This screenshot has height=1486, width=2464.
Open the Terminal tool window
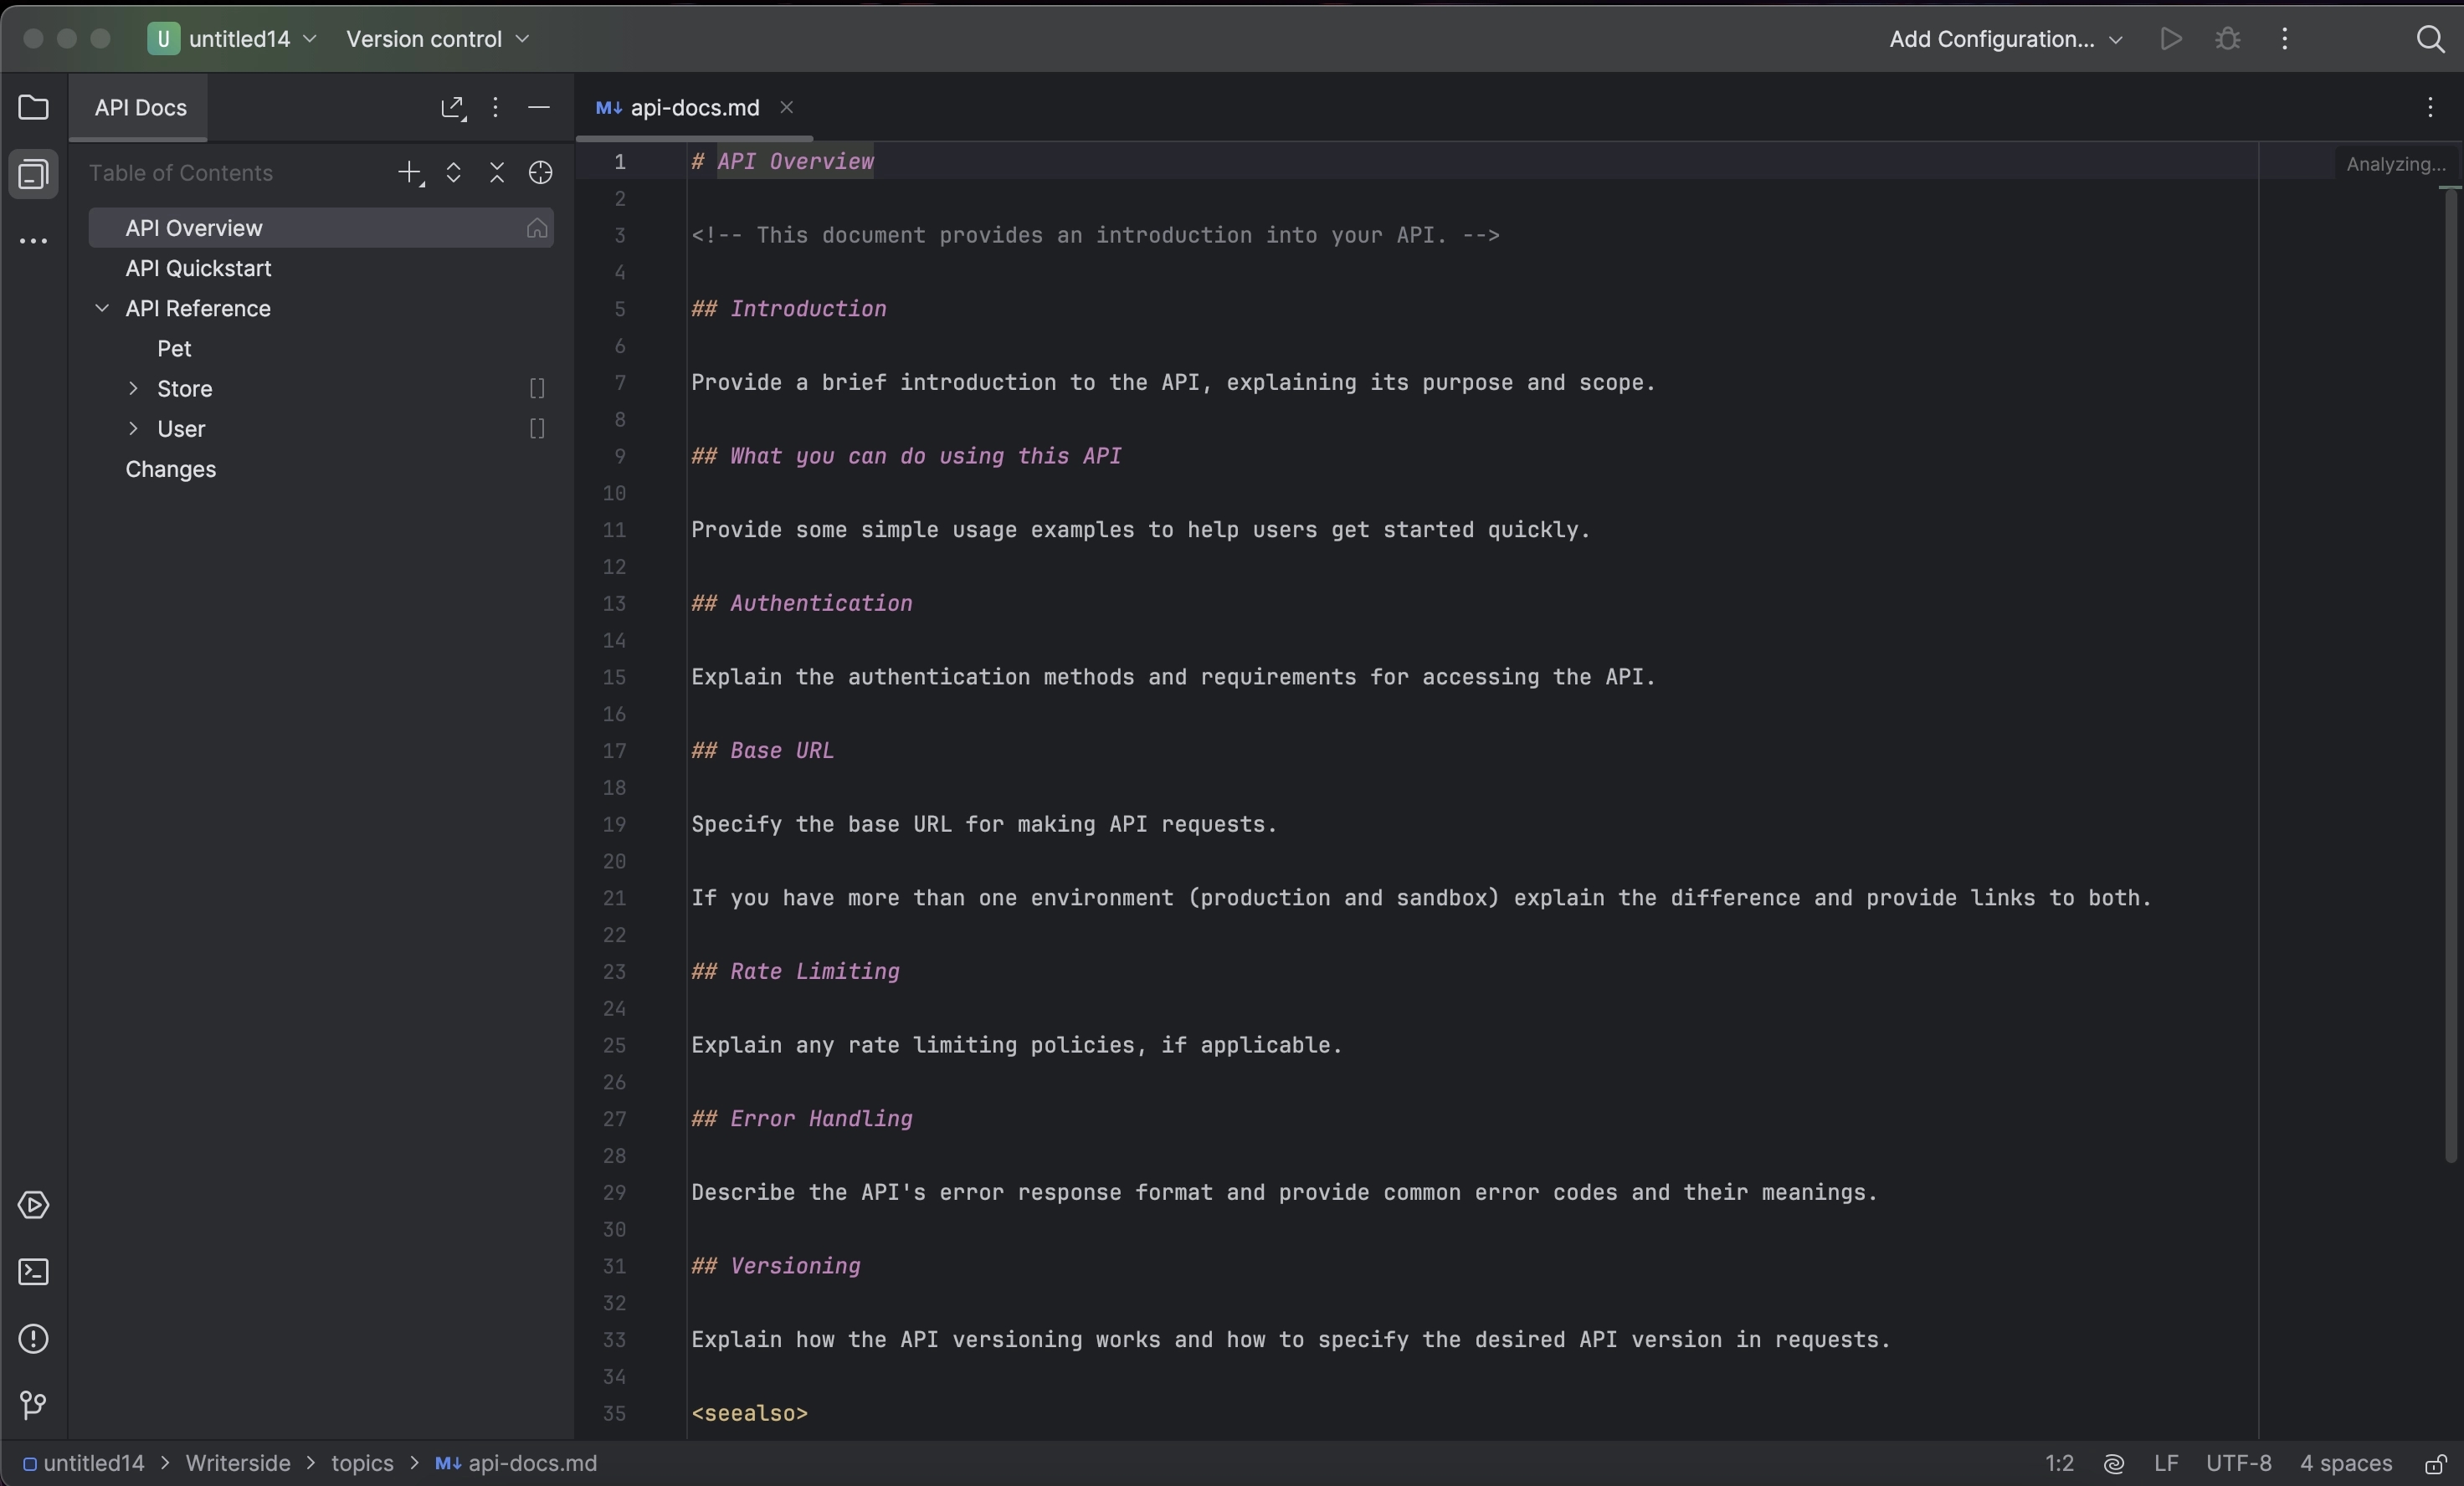click(x=33, y=1272)
